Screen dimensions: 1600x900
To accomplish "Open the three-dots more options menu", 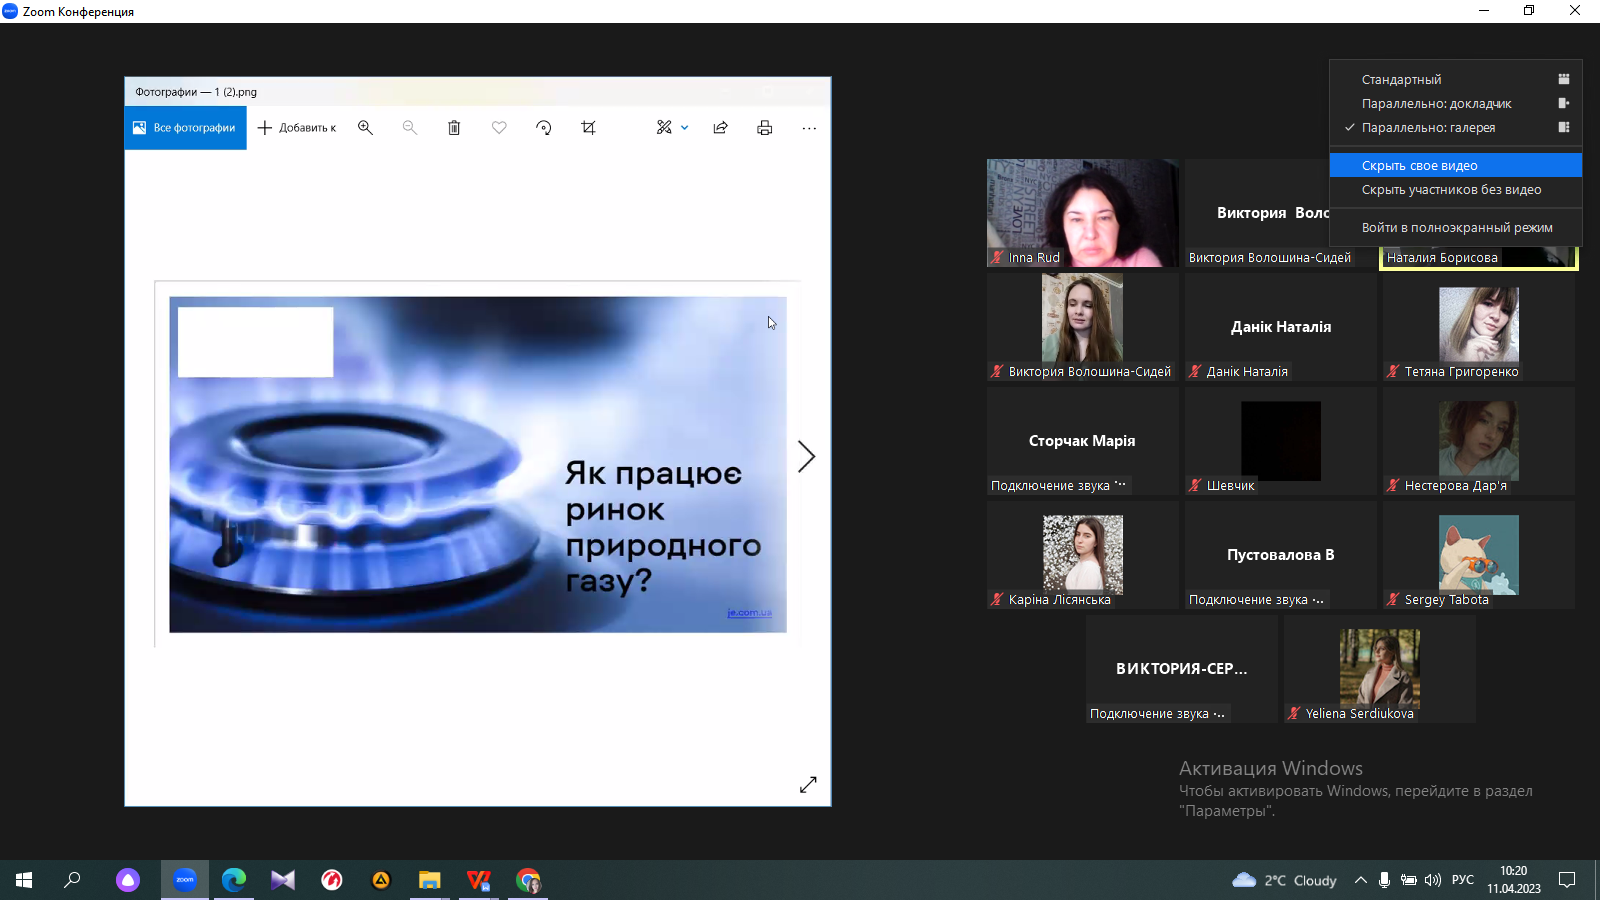I will [809, 128].
